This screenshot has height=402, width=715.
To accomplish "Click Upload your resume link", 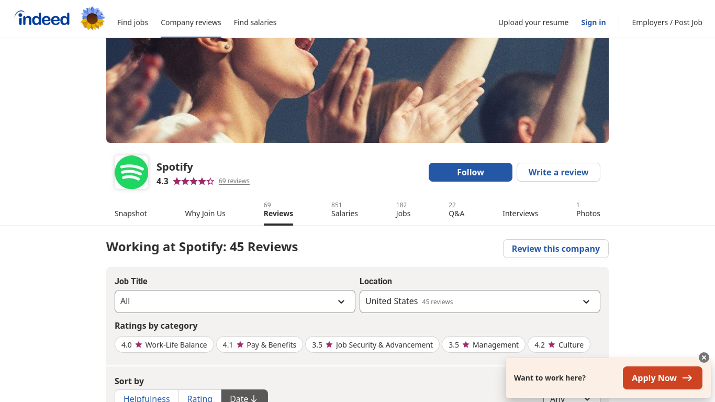I will coord(533,22).
